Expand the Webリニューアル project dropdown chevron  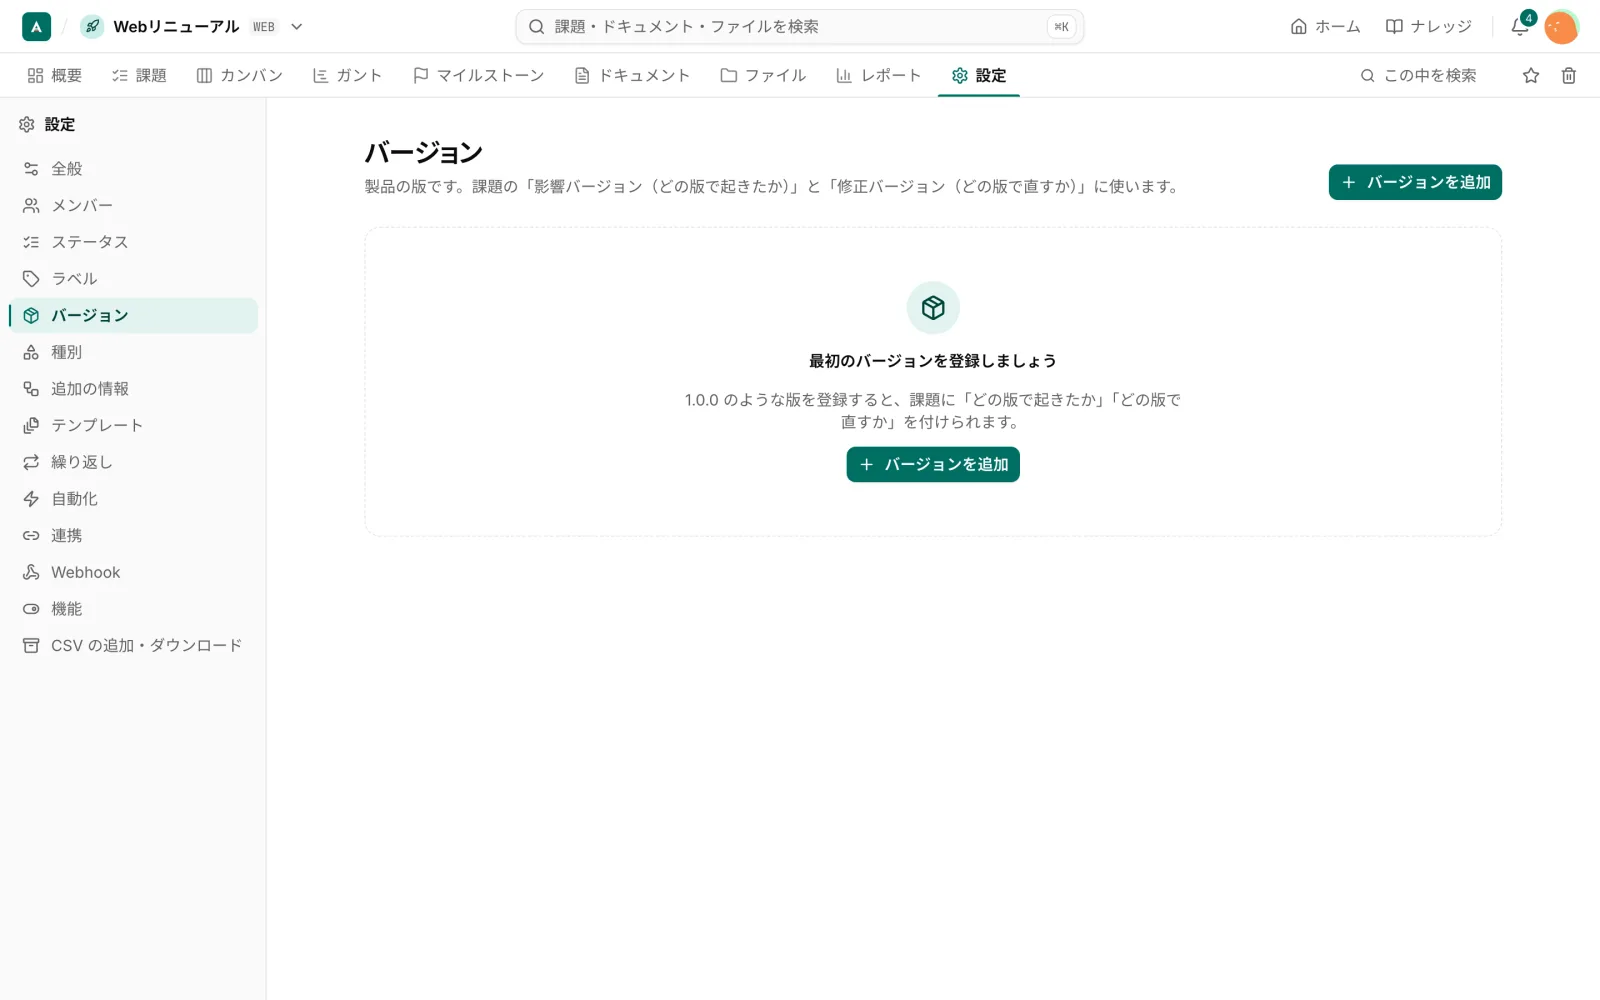[x=296, y=27]
